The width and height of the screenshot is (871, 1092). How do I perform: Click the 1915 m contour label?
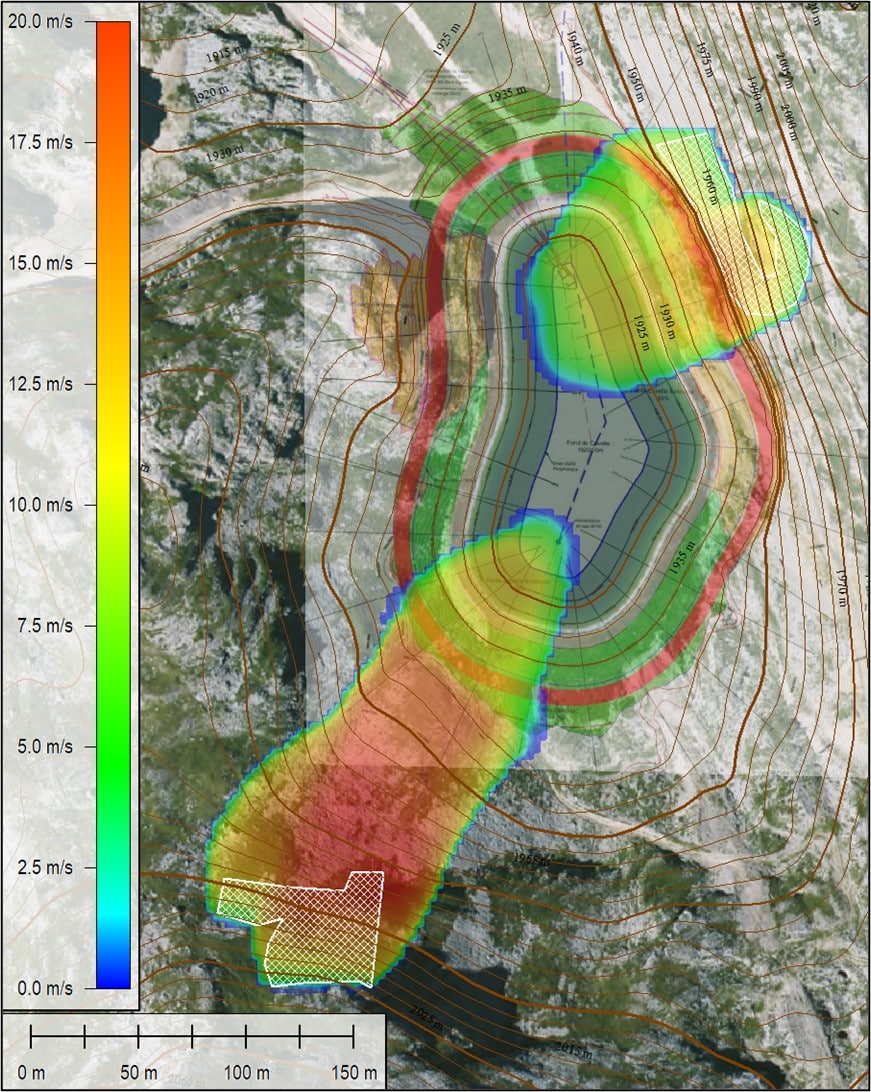pos(227,56)
